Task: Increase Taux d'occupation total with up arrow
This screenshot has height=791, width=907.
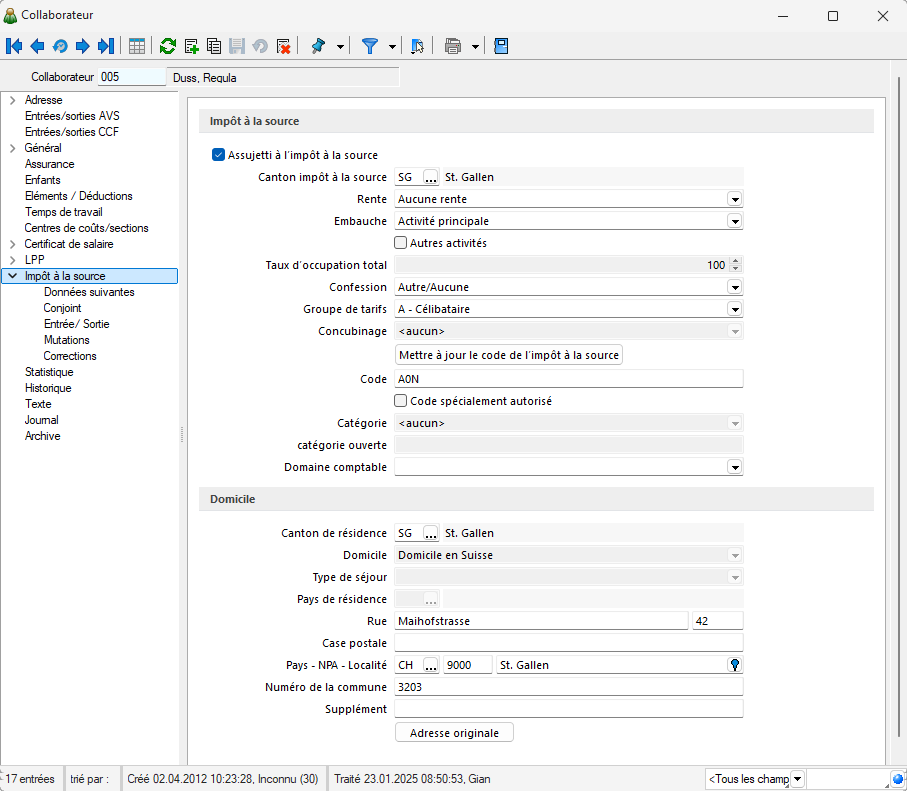Action: pyautogui.click(x=736, y=262)
